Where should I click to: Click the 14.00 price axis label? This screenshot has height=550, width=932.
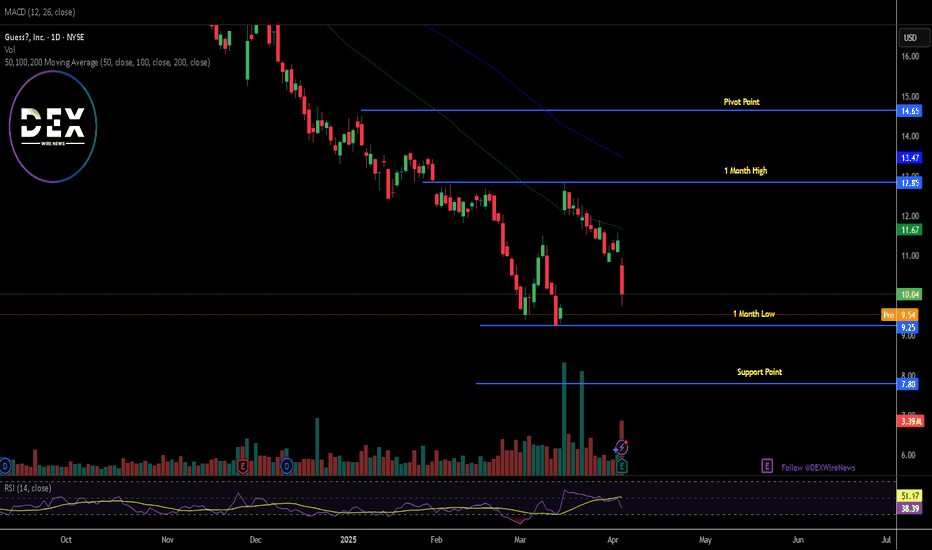(x=910, y=136)
